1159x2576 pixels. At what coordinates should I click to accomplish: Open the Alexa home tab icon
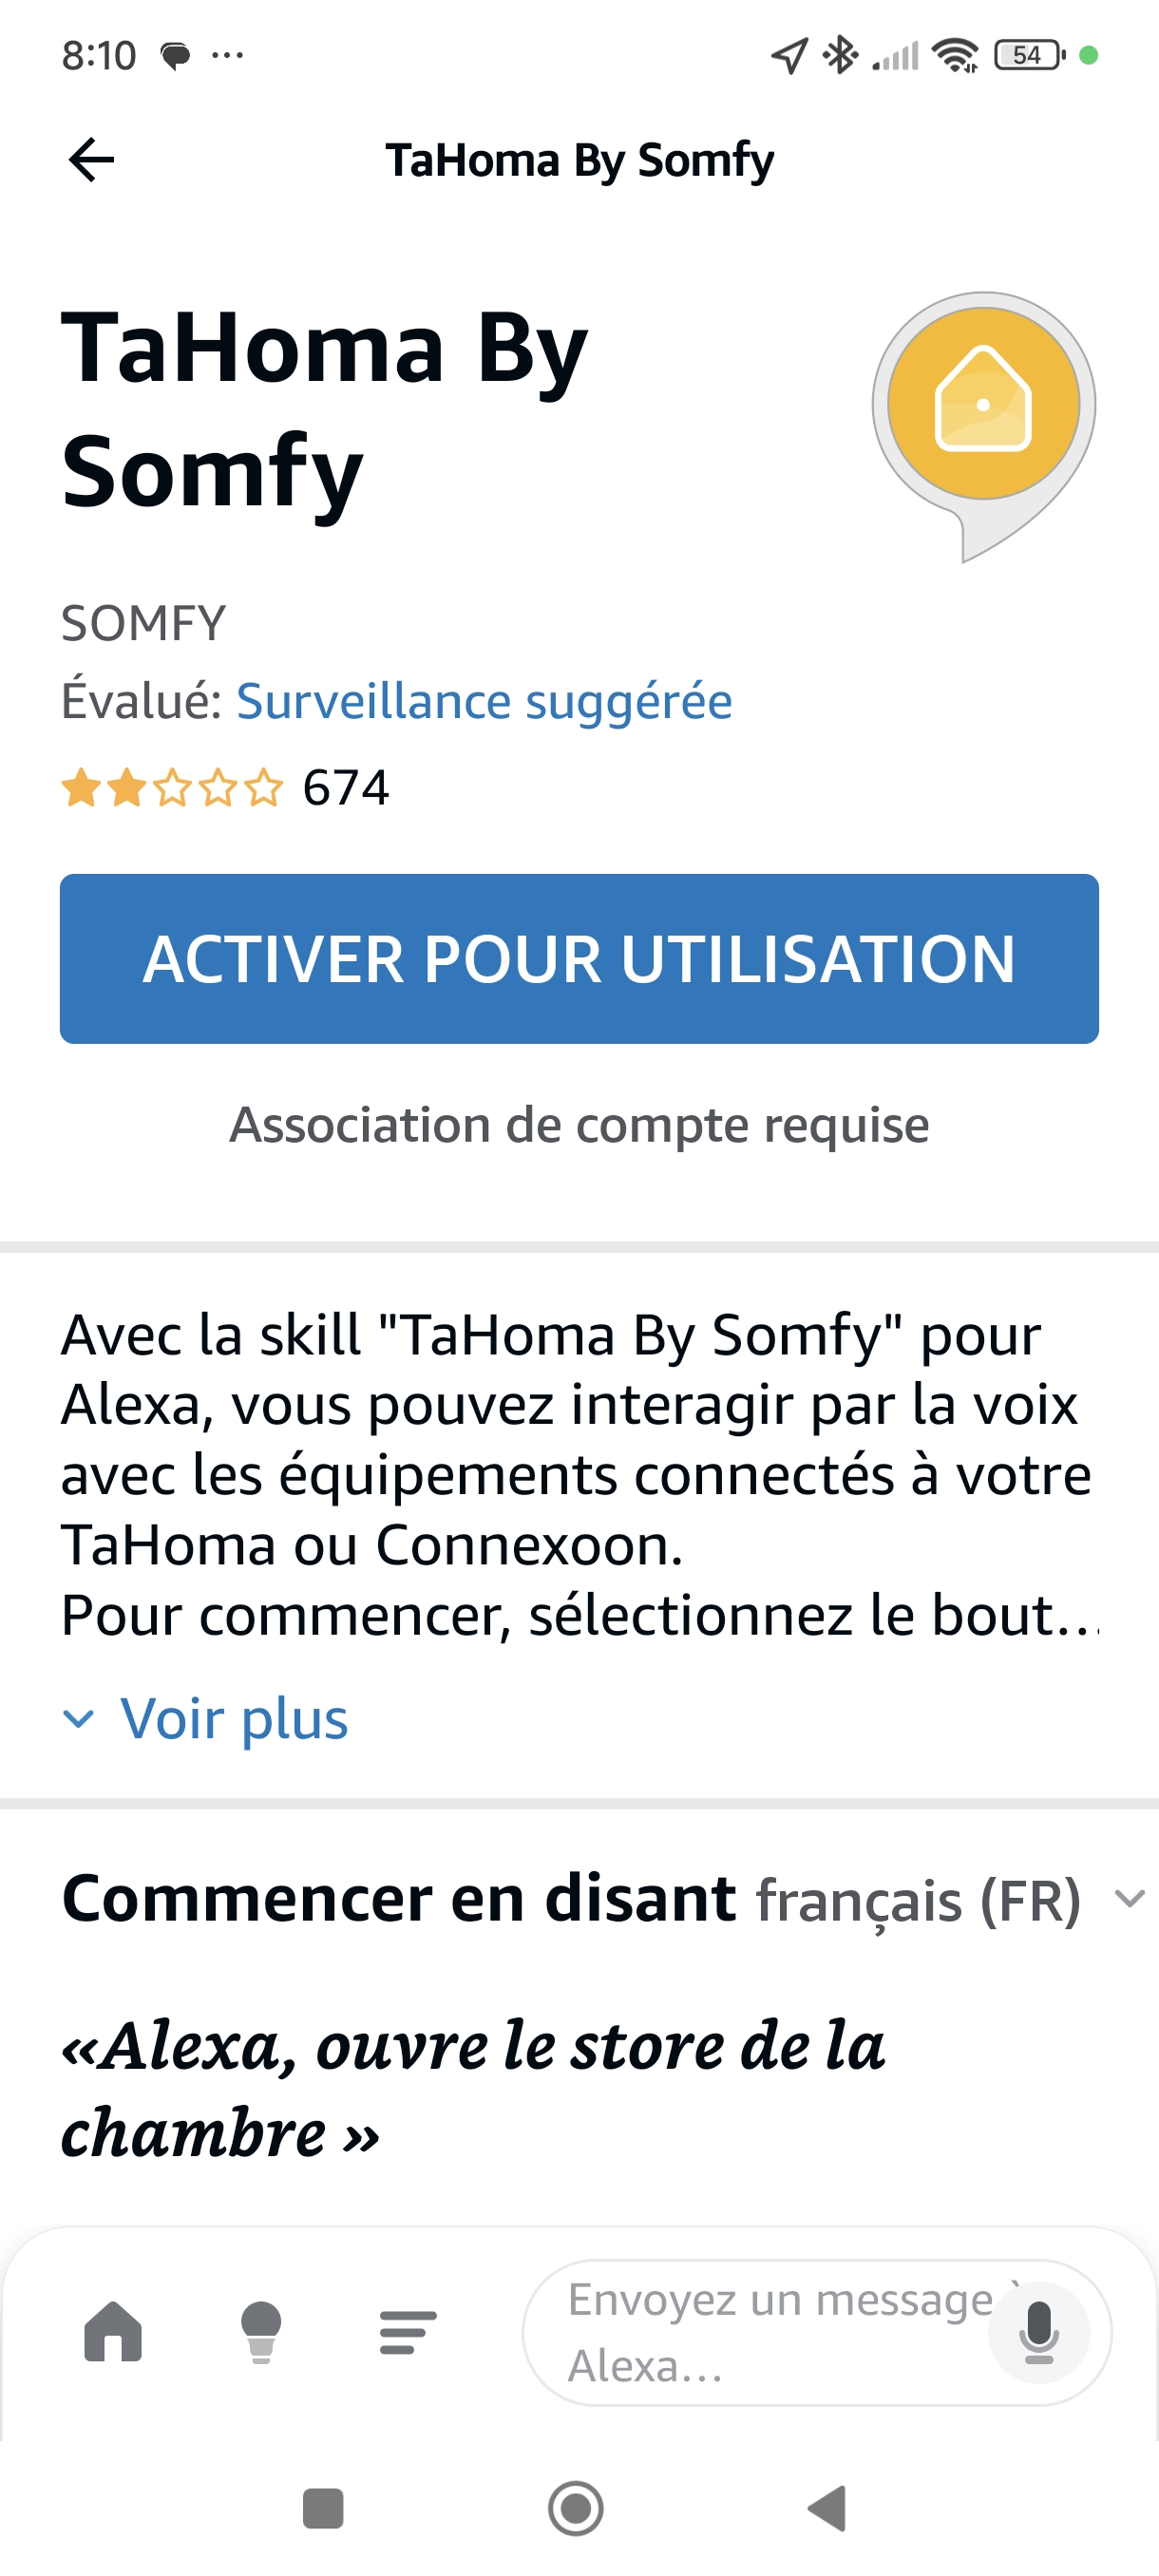tap(113, 2332)
